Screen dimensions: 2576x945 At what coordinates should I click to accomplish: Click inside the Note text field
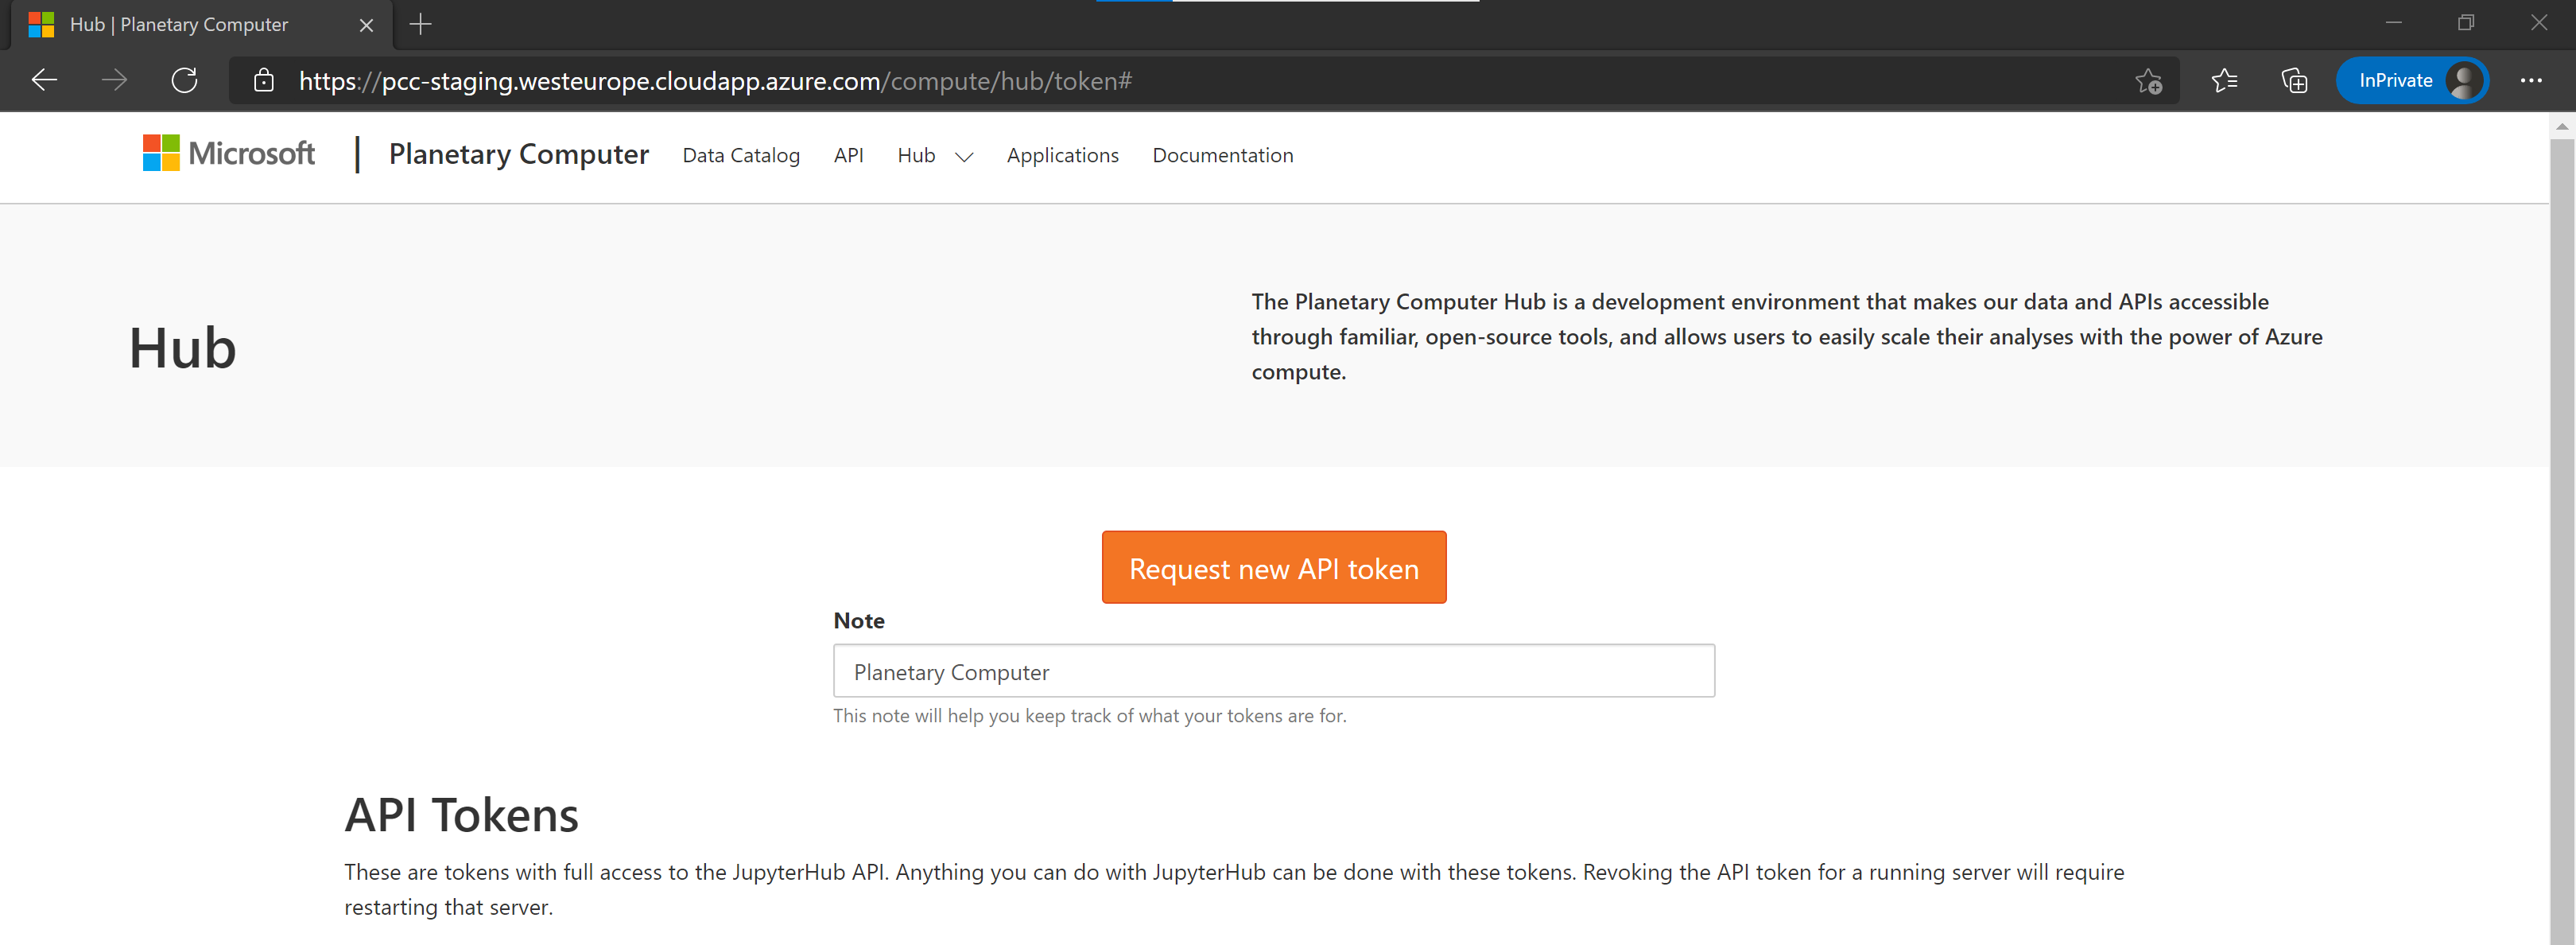1272,671
